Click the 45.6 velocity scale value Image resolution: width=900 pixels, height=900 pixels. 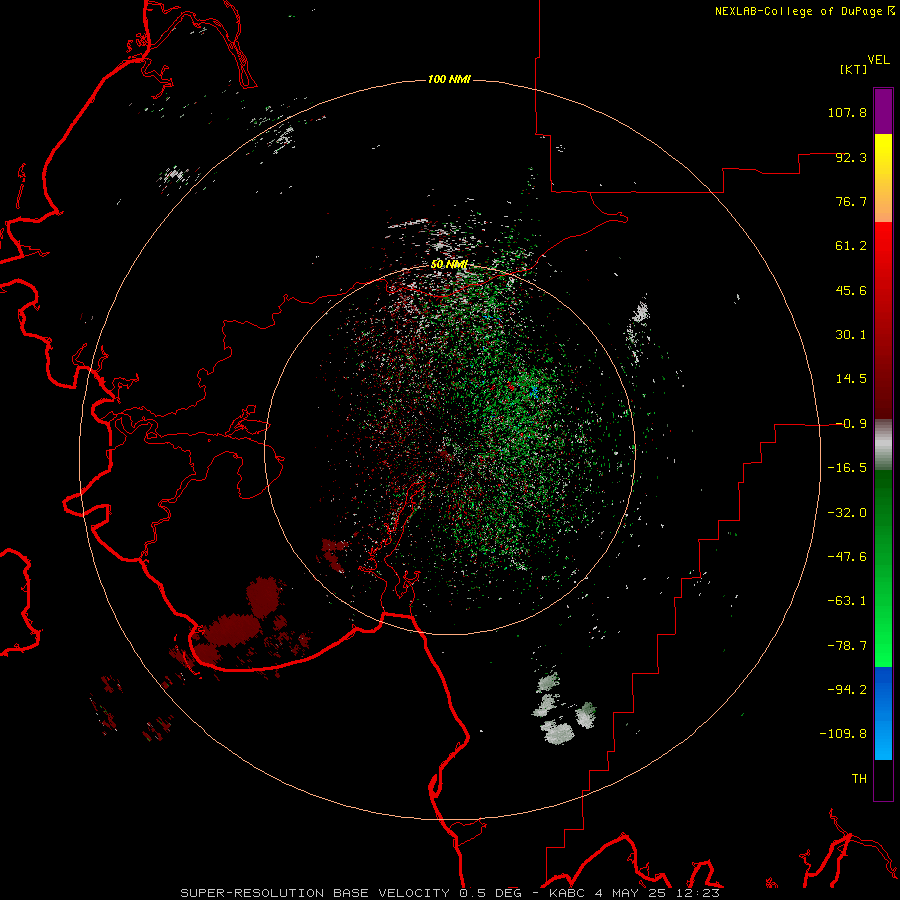click(851, 290)
